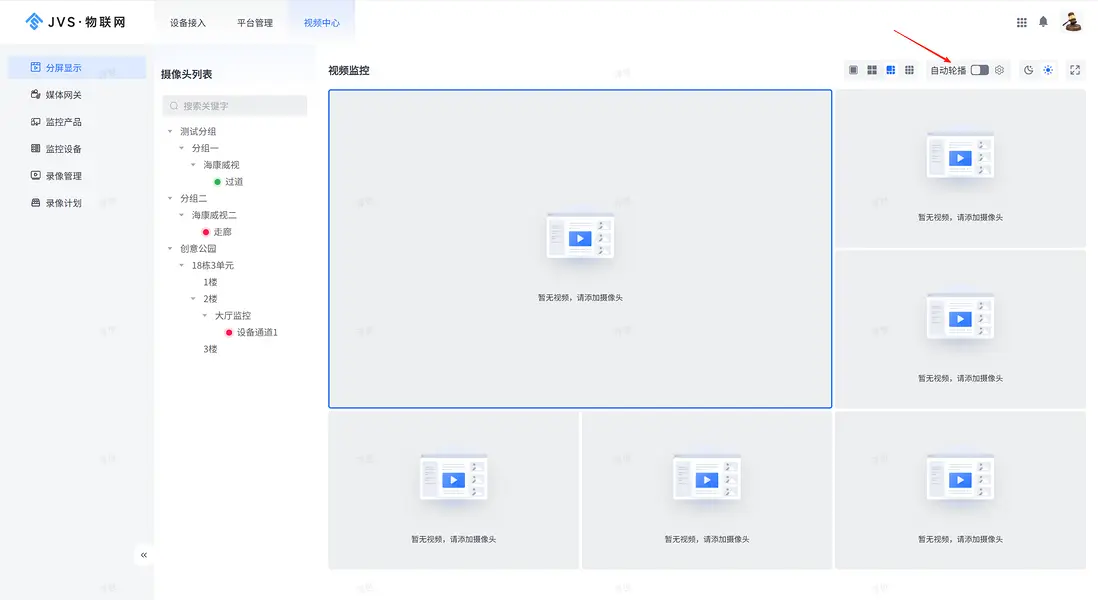The width and height of the screenshot is (1098, 600).
Task: Click red status dot beside 设备通道1
Action: click(x=229, y=333)
